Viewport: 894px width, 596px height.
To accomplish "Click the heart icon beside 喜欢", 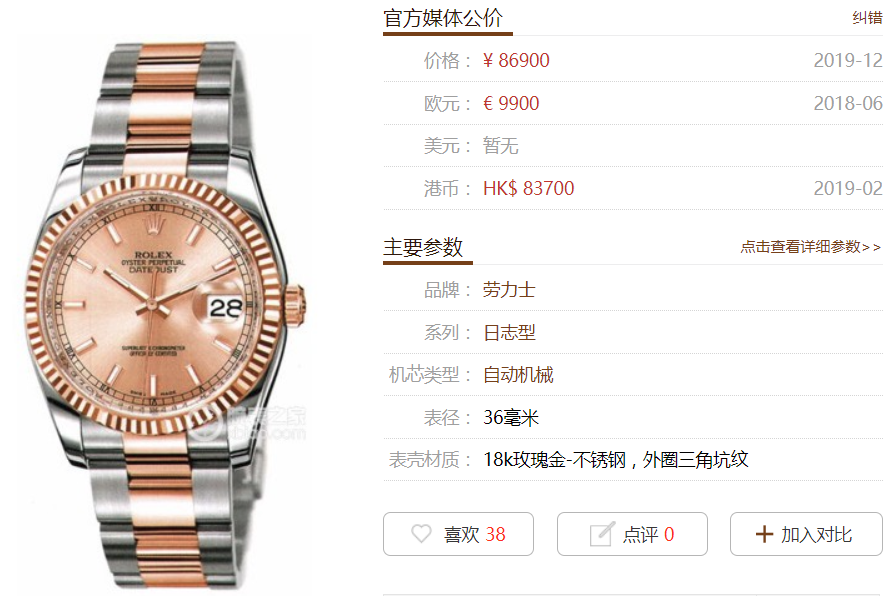I will click(421, 534).
